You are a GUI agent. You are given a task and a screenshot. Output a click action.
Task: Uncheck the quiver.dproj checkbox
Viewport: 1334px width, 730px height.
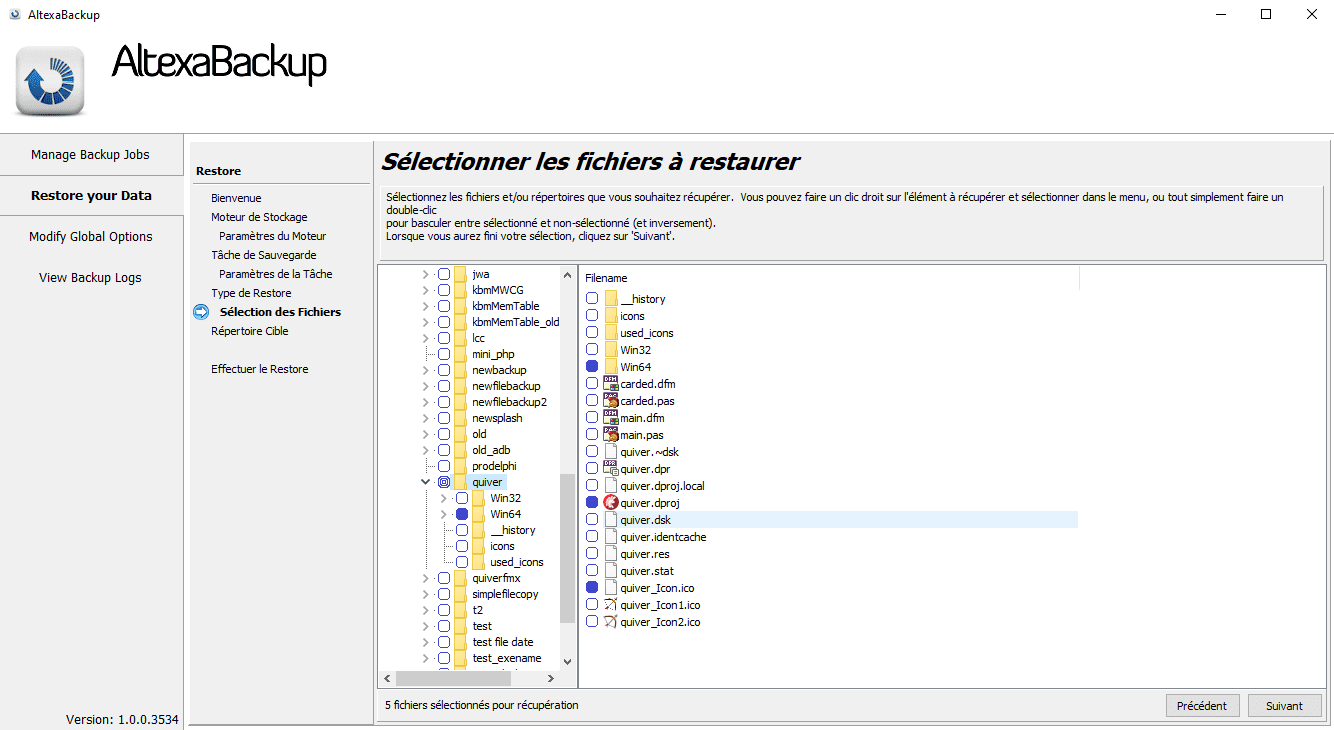click(592, 502)
